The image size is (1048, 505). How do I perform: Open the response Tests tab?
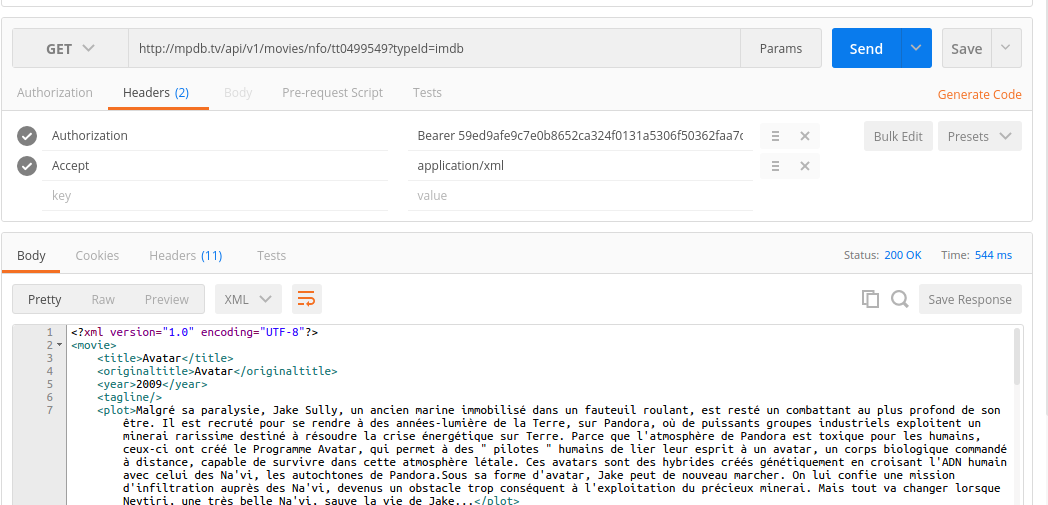coord(271,256)
